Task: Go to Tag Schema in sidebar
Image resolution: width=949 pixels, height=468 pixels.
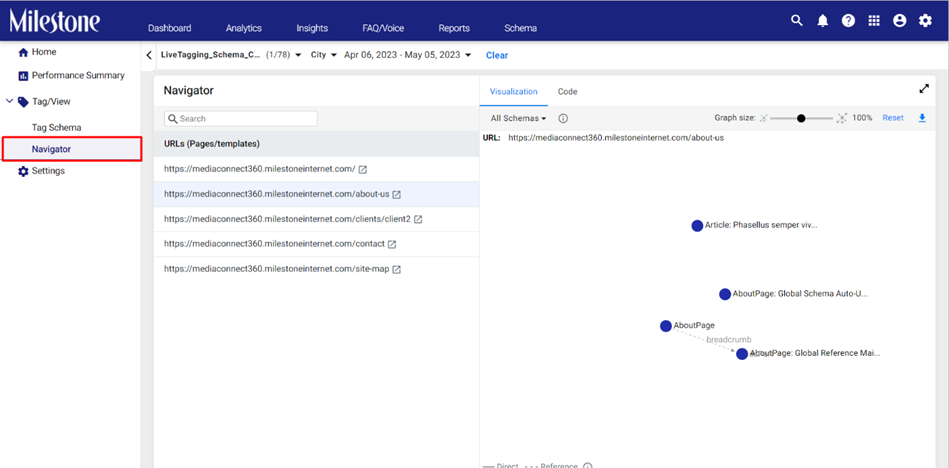Action: (56, 128)
